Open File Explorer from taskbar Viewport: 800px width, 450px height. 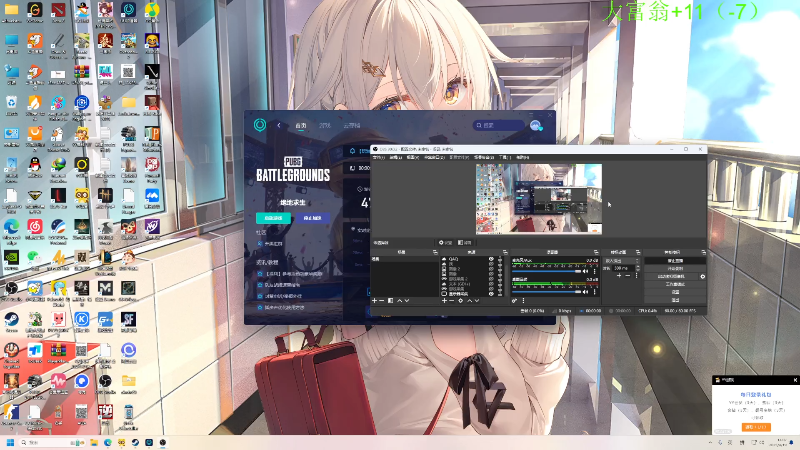point(94,442)
